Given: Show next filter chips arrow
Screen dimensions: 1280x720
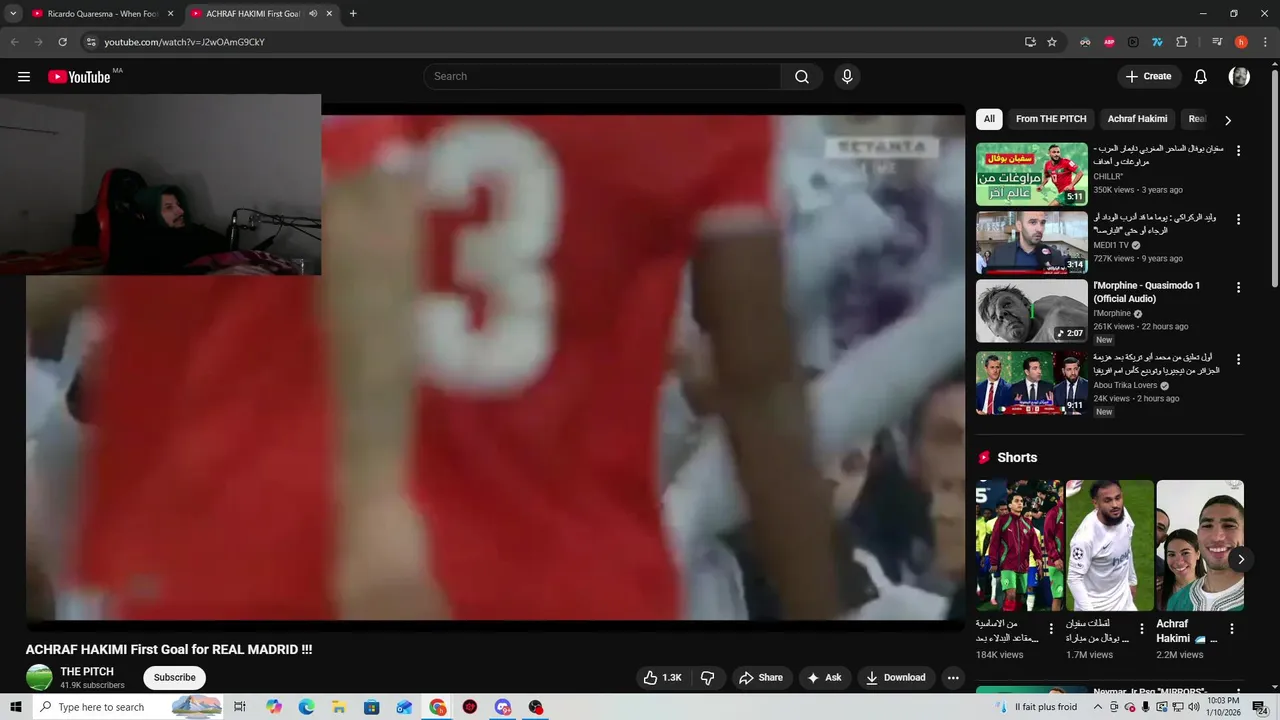Looking at the screenshot, I should [1228, 120].
